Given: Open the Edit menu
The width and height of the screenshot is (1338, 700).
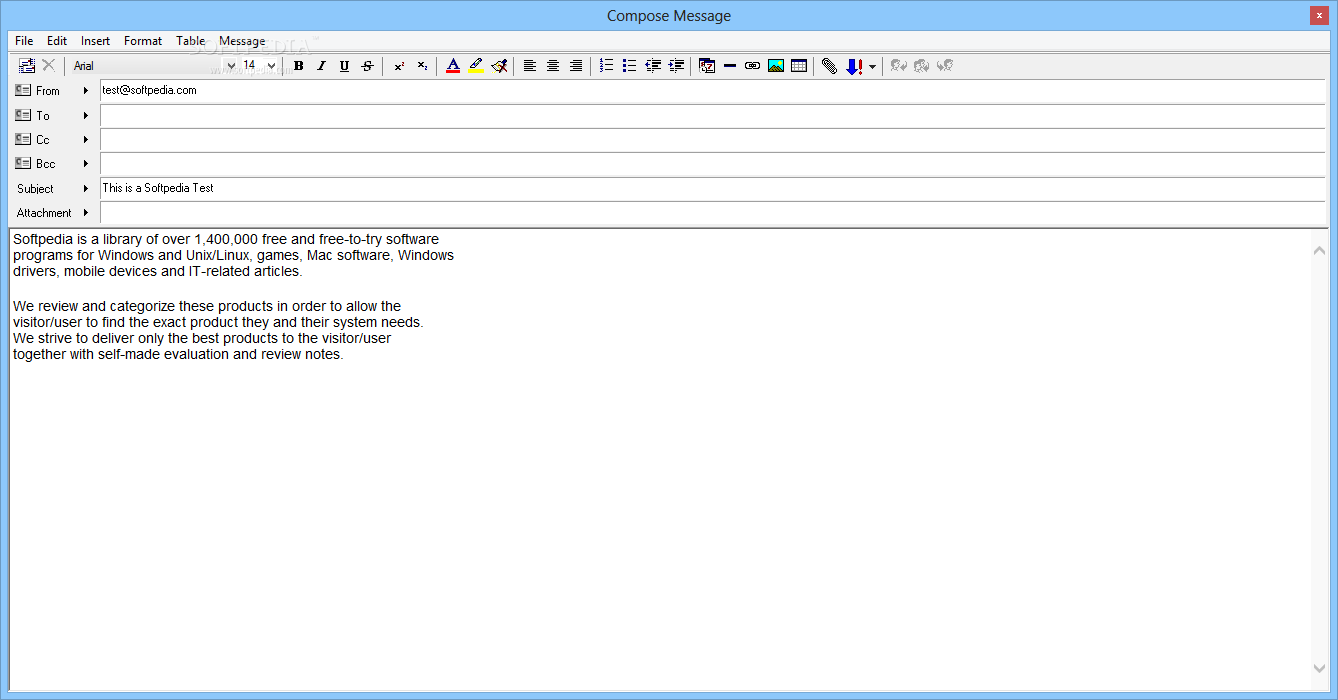Looking at the screenshot, I should (57, 41).
